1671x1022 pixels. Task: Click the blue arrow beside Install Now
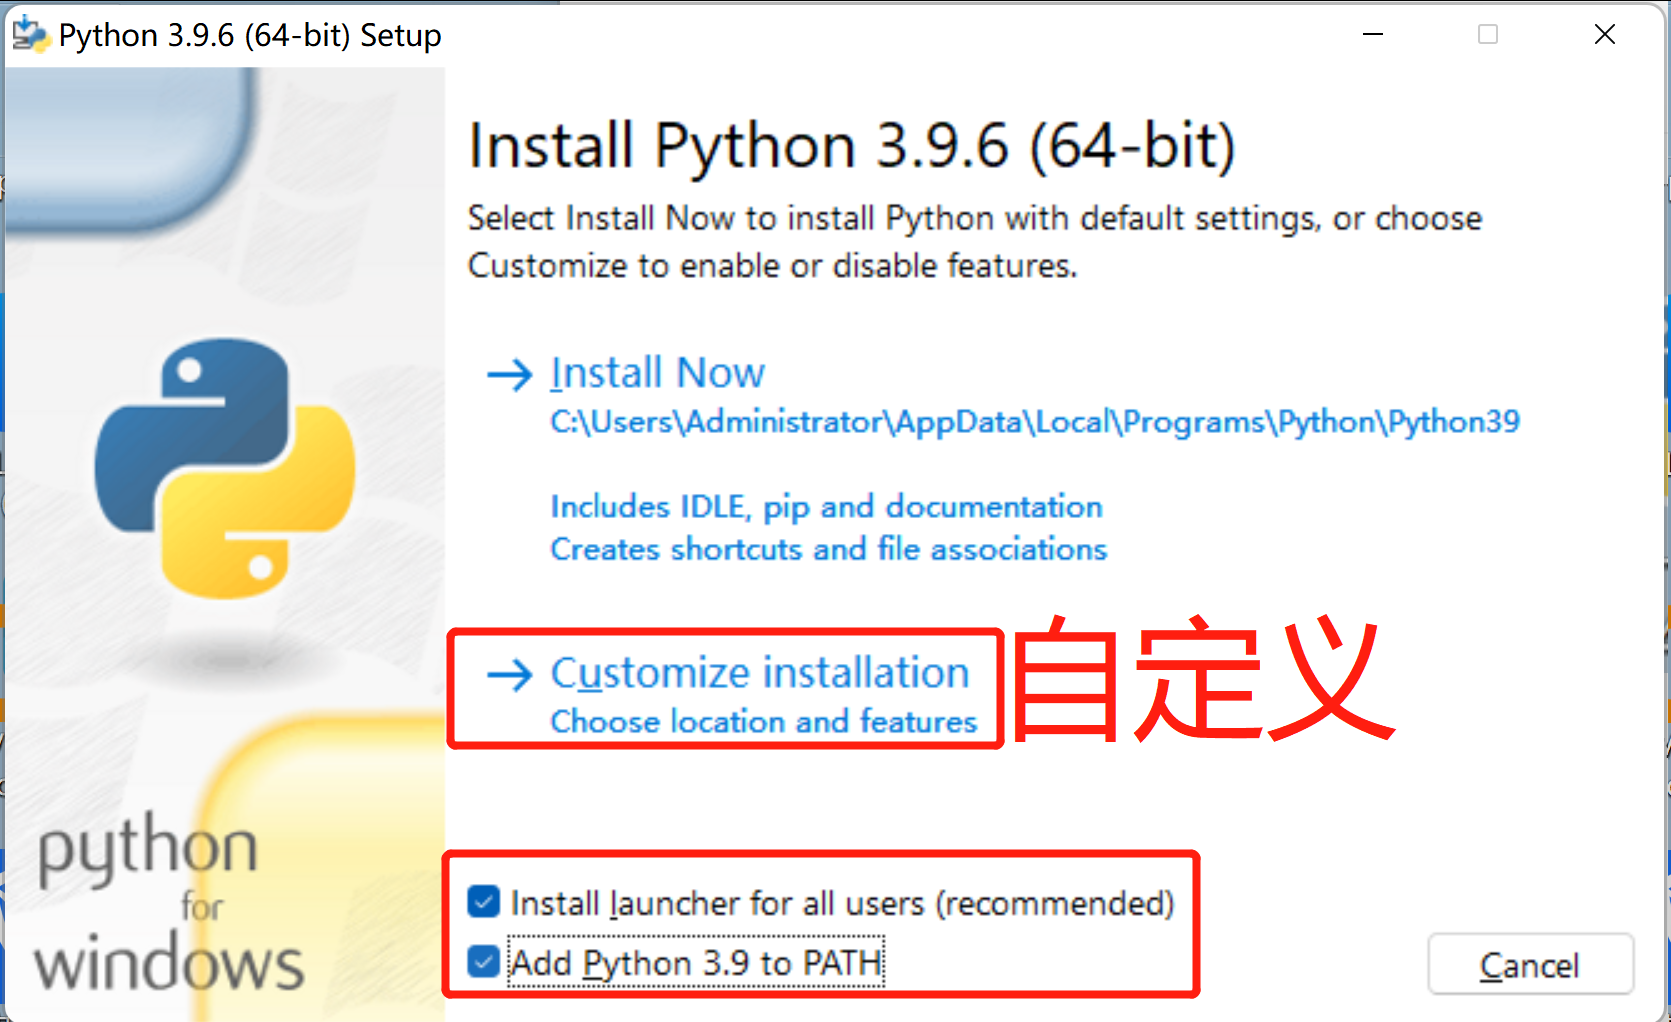coord(510,375)
